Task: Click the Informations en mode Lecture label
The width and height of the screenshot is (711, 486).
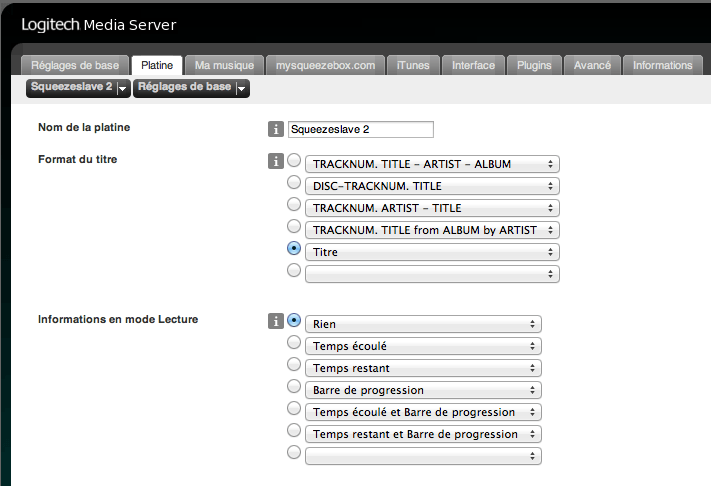Action: pyautogui.click(x=118, y=319)
